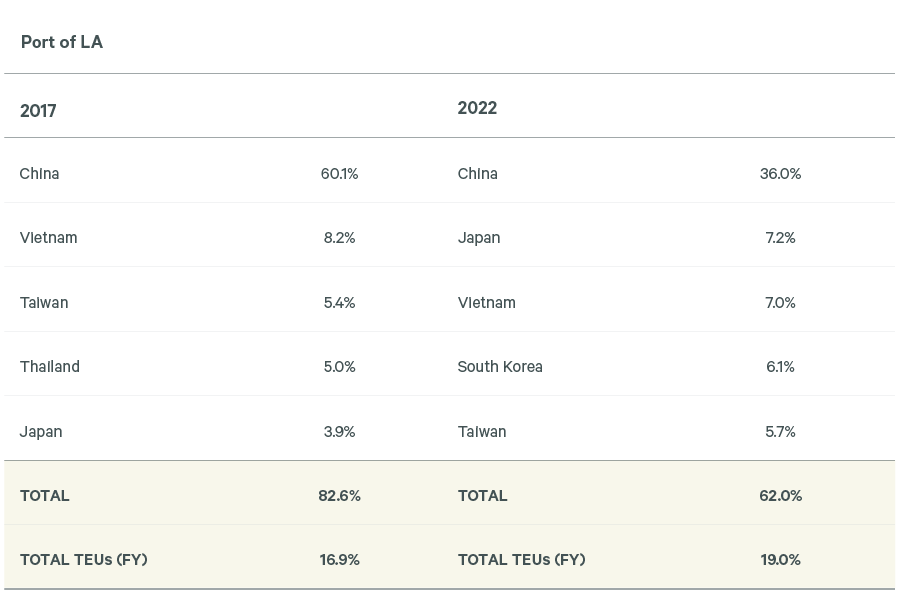The height and width of the screenshot is (600, 900).
Task: Select the 2017 column header
Action: pos(38,111)
